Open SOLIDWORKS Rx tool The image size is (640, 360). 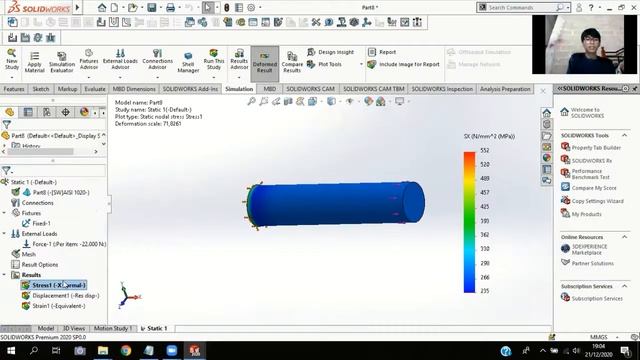(591, 160)
